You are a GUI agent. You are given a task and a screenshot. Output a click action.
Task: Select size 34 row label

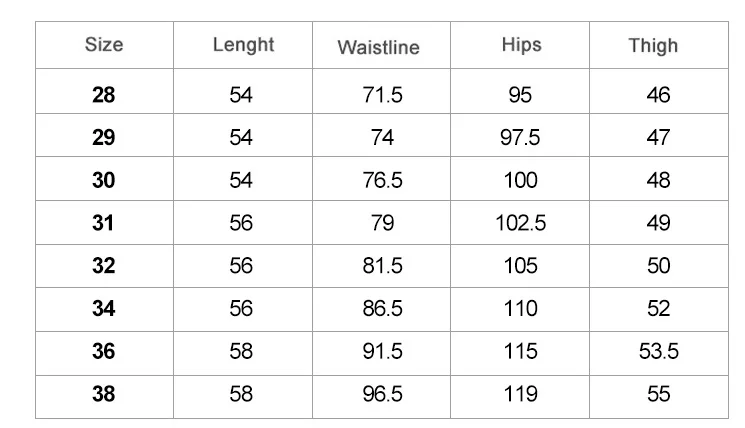click(x=104, y=309)
